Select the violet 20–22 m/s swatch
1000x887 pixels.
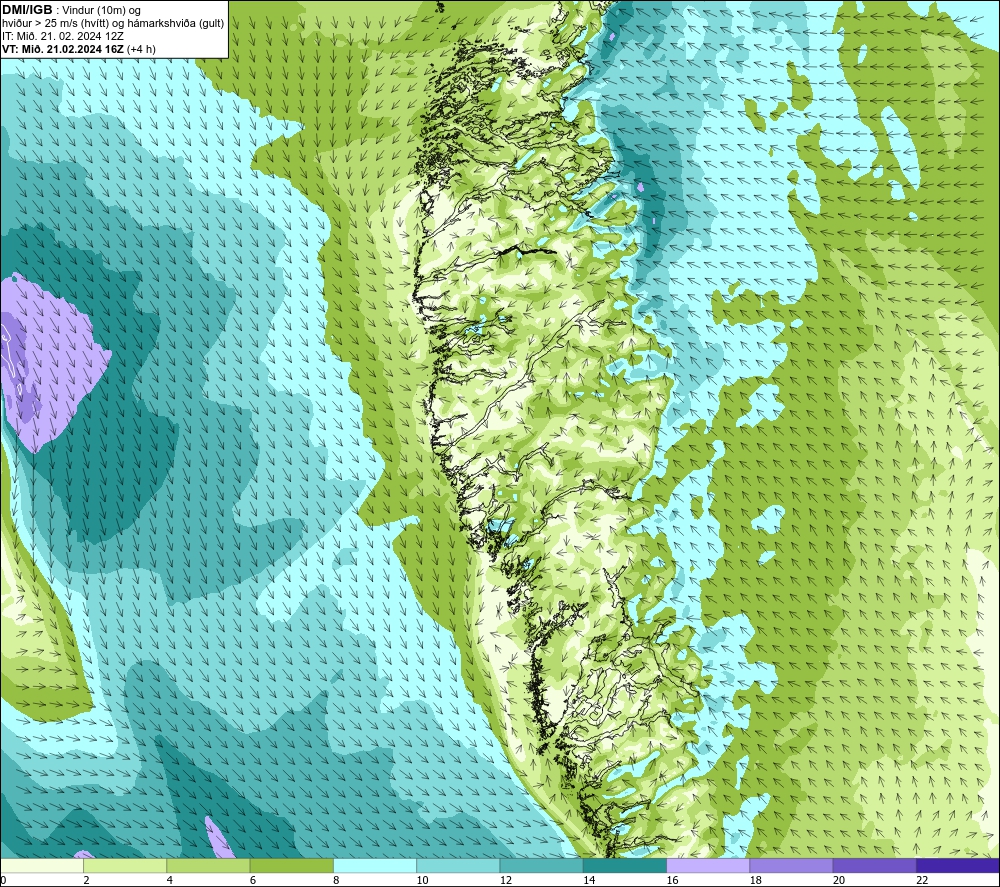(874, 865)
